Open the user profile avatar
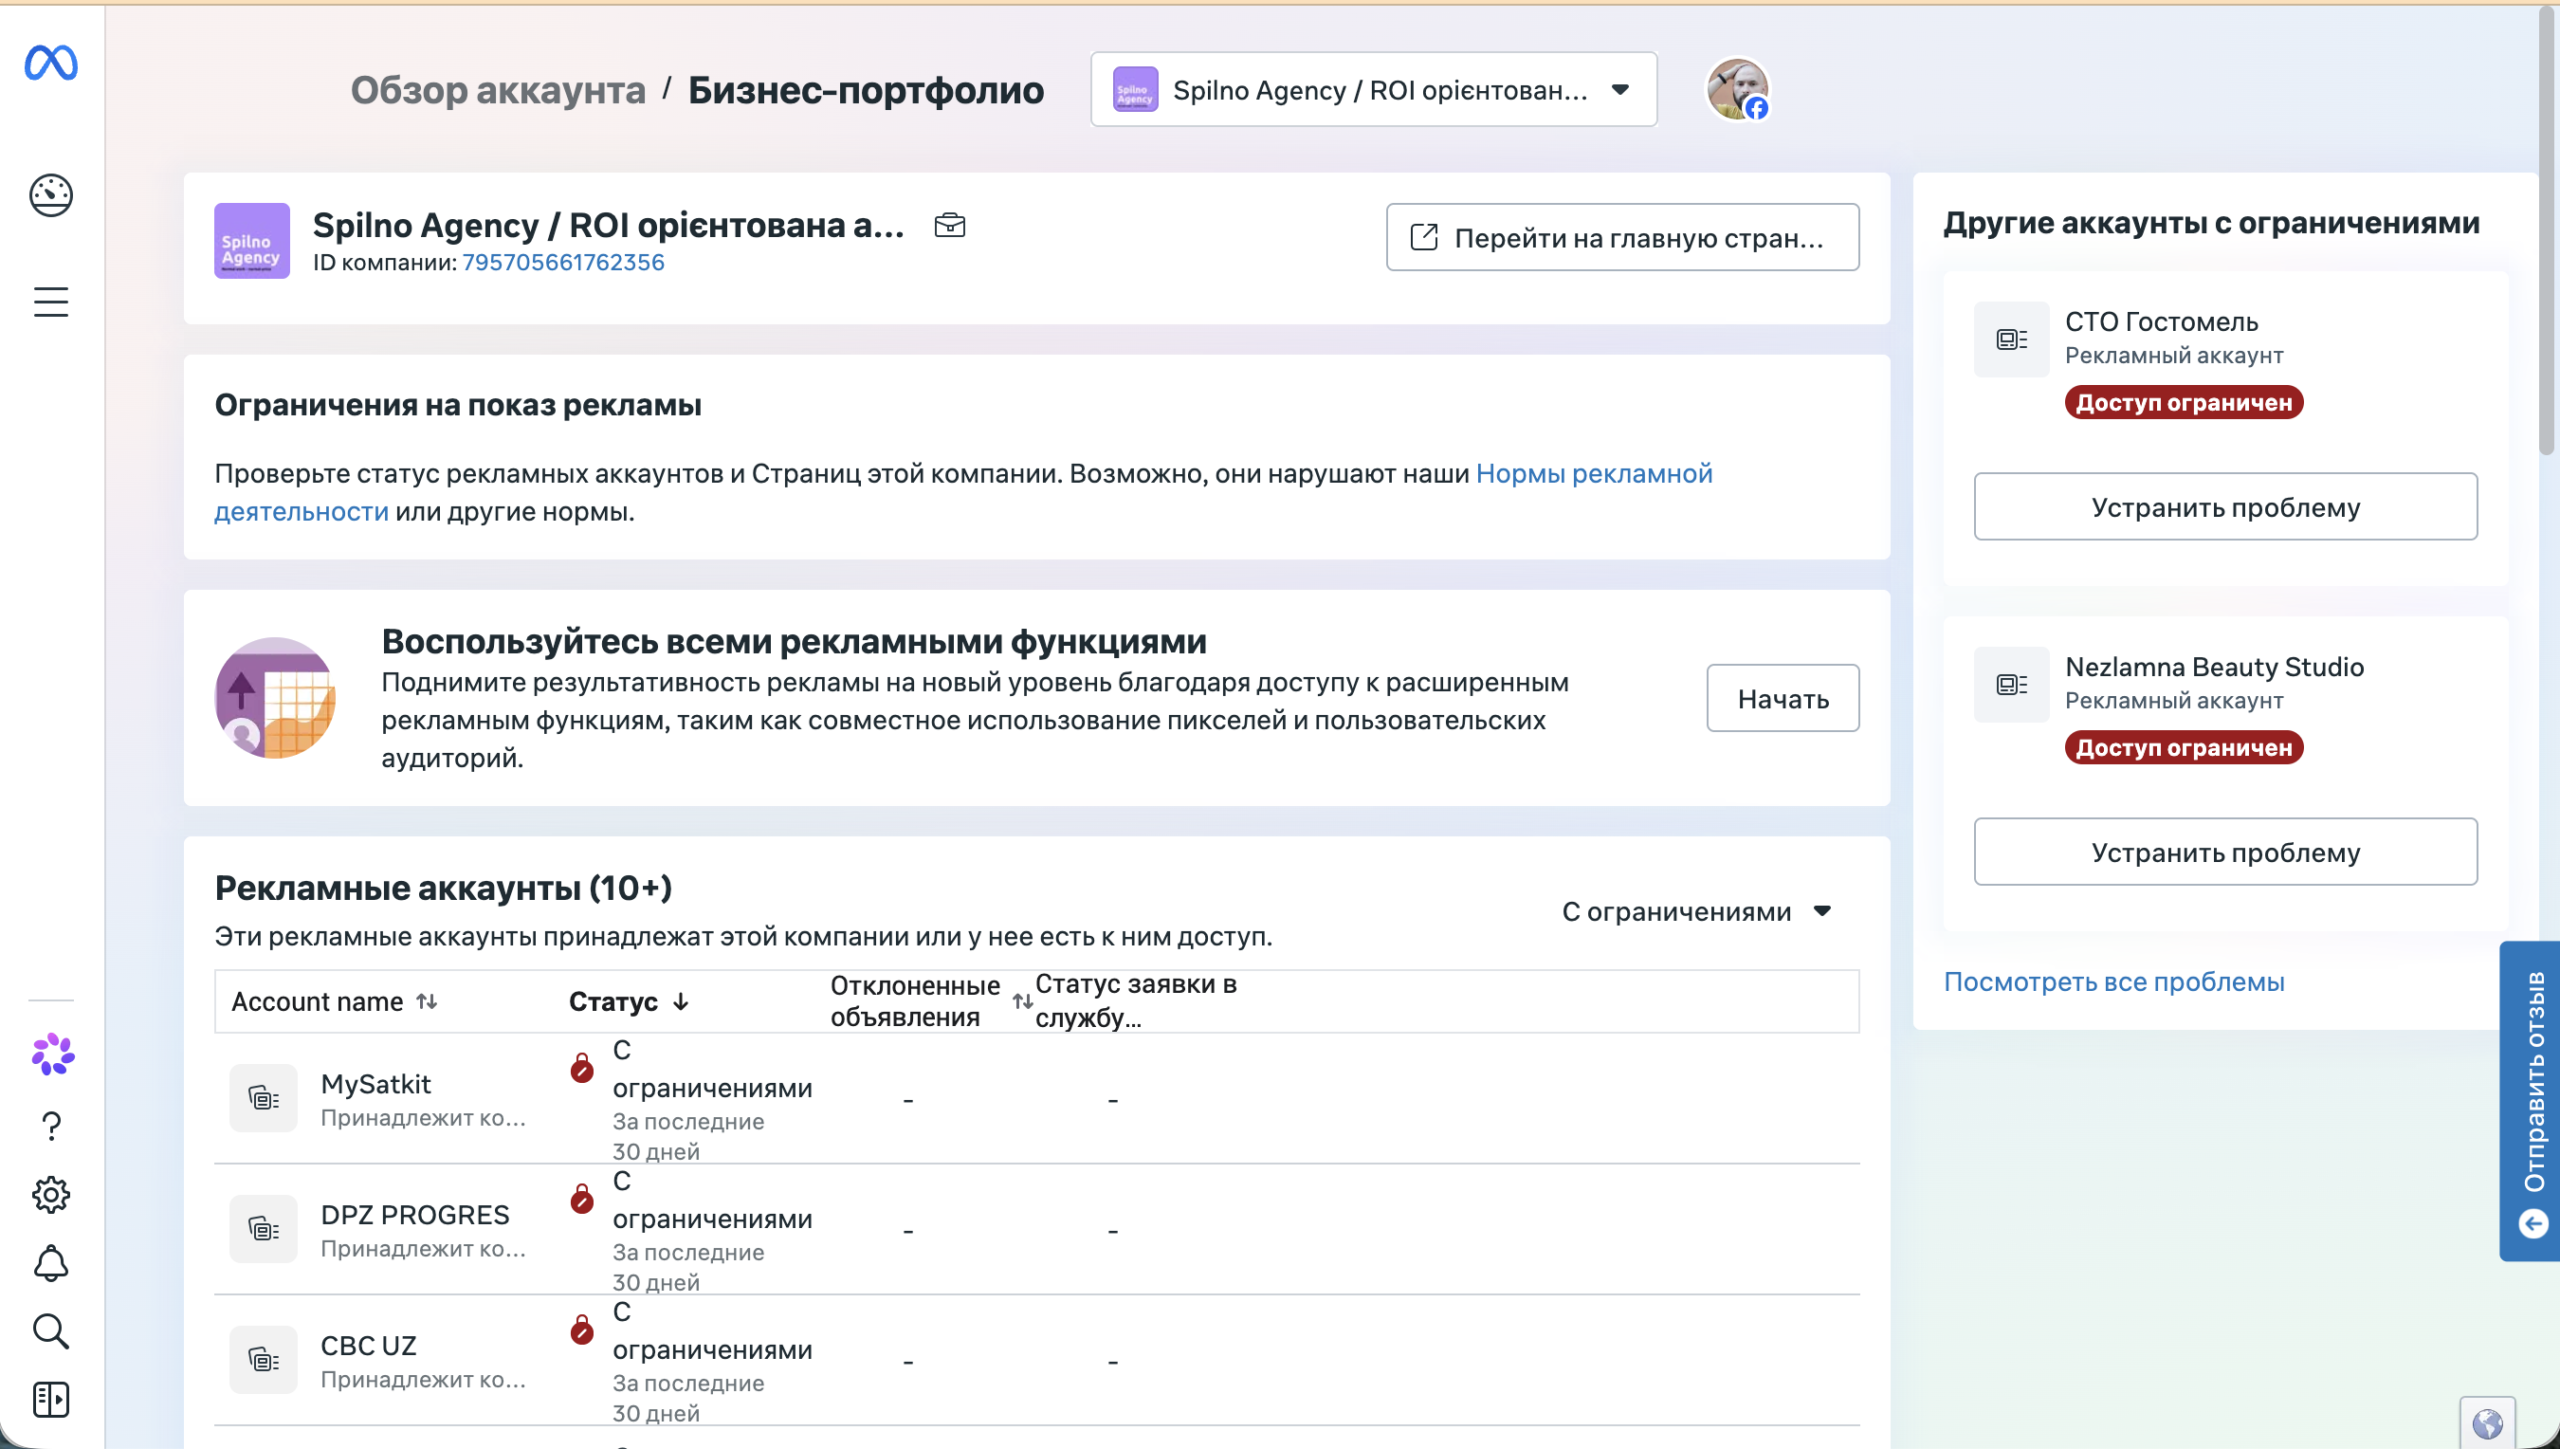This screenshot has height=1449, width=2560. (x=1738, y=89)
